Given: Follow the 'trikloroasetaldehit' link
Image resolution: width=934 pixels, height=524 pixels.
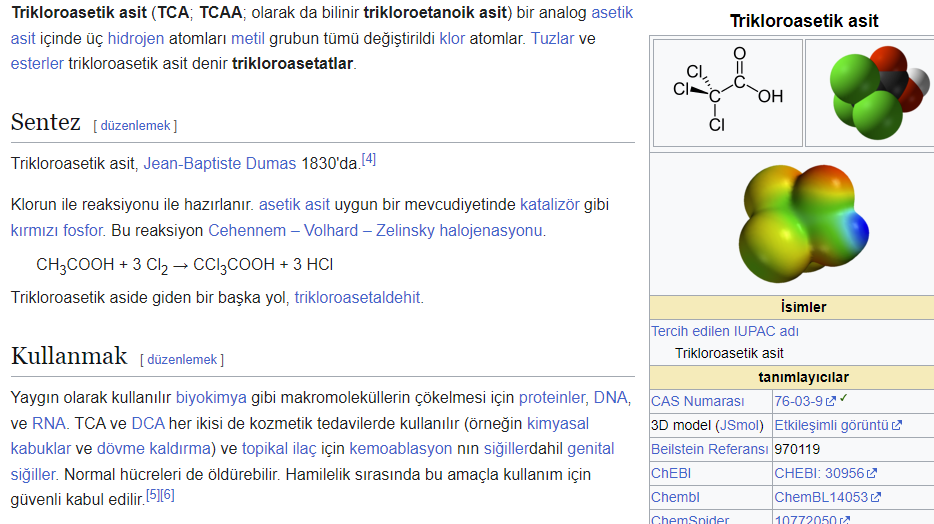Looking at the screenshot, I should pos(357,298).
